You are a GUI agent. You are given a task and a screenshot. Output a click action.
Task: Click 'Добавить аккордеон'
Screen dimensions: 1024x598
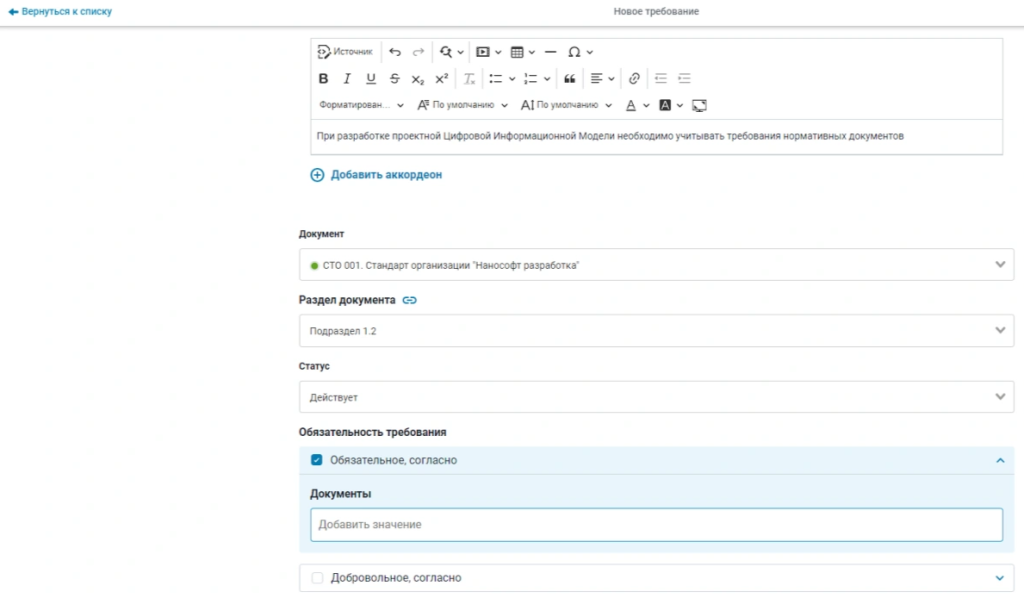(x=377, y=174)
